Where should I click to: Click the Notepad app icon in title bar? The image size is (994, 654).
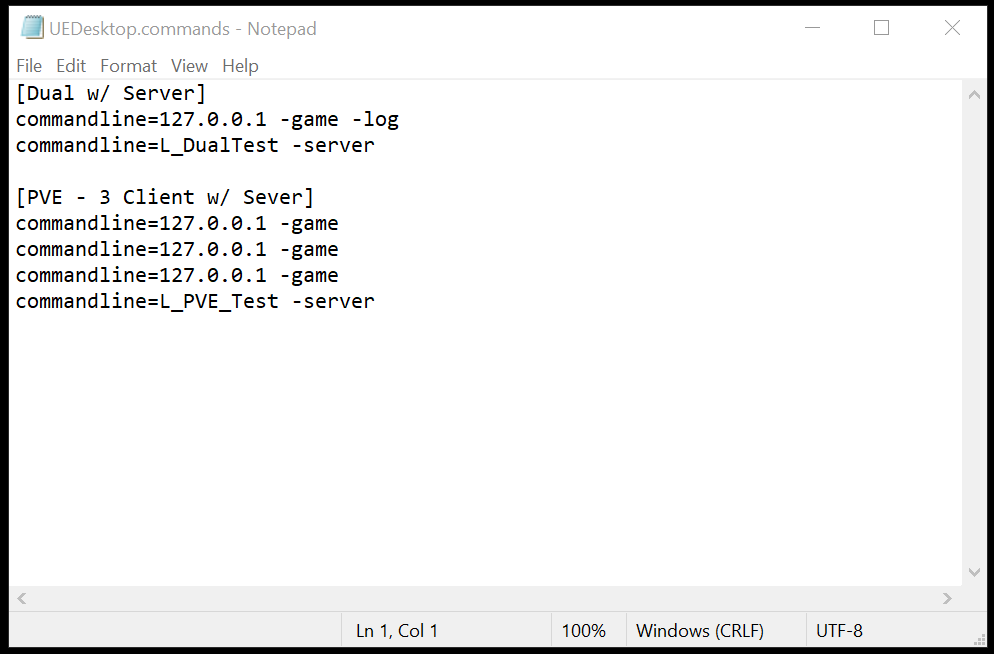(32, 28)
